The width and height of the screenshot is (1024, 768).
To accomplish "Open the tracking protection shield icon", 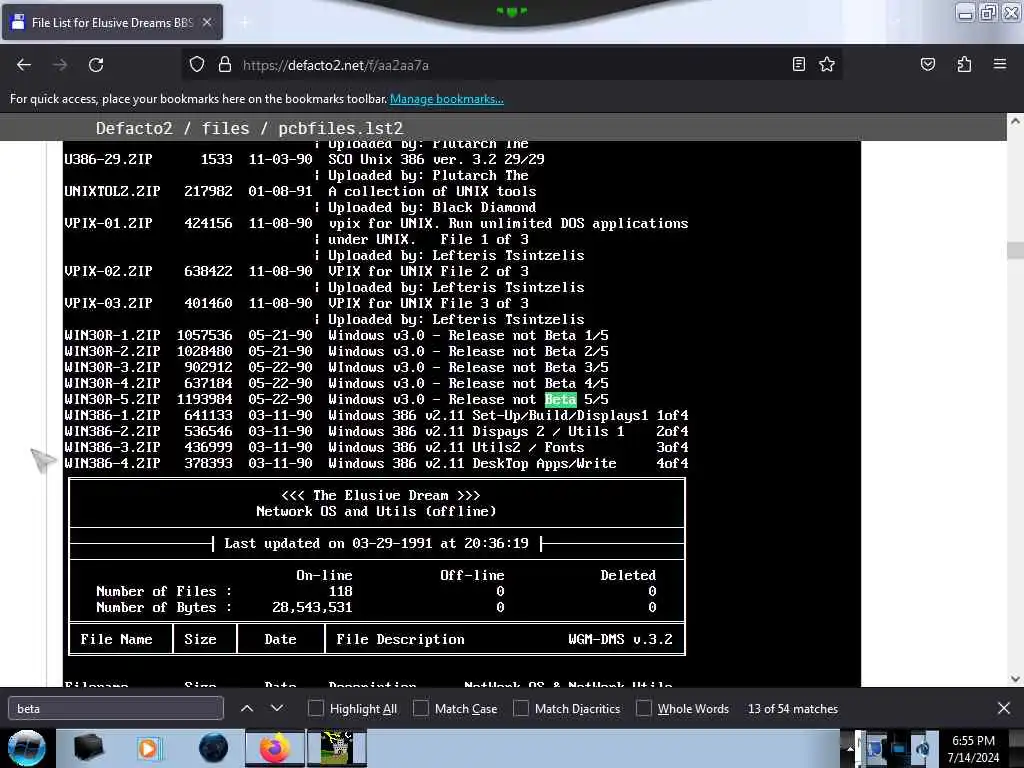I will pyautogui.click(x=197, y=65).
